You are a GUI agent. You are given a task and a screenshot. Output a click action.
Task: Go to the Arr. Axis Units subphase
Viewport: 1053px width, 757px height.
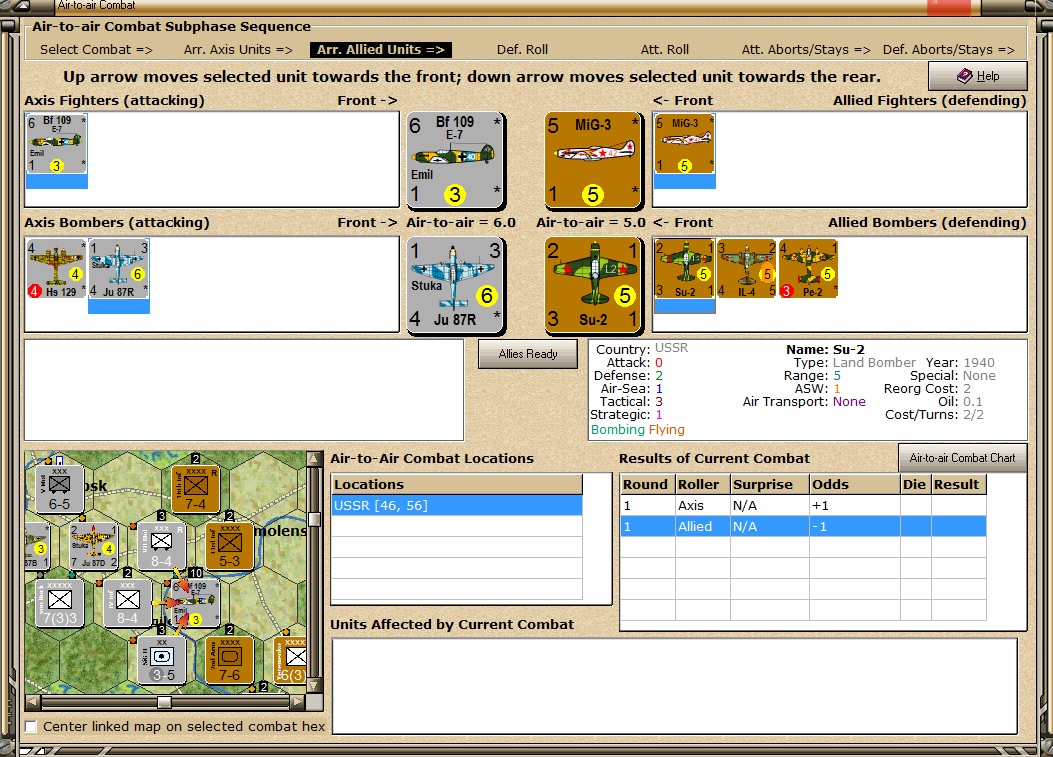238,50
